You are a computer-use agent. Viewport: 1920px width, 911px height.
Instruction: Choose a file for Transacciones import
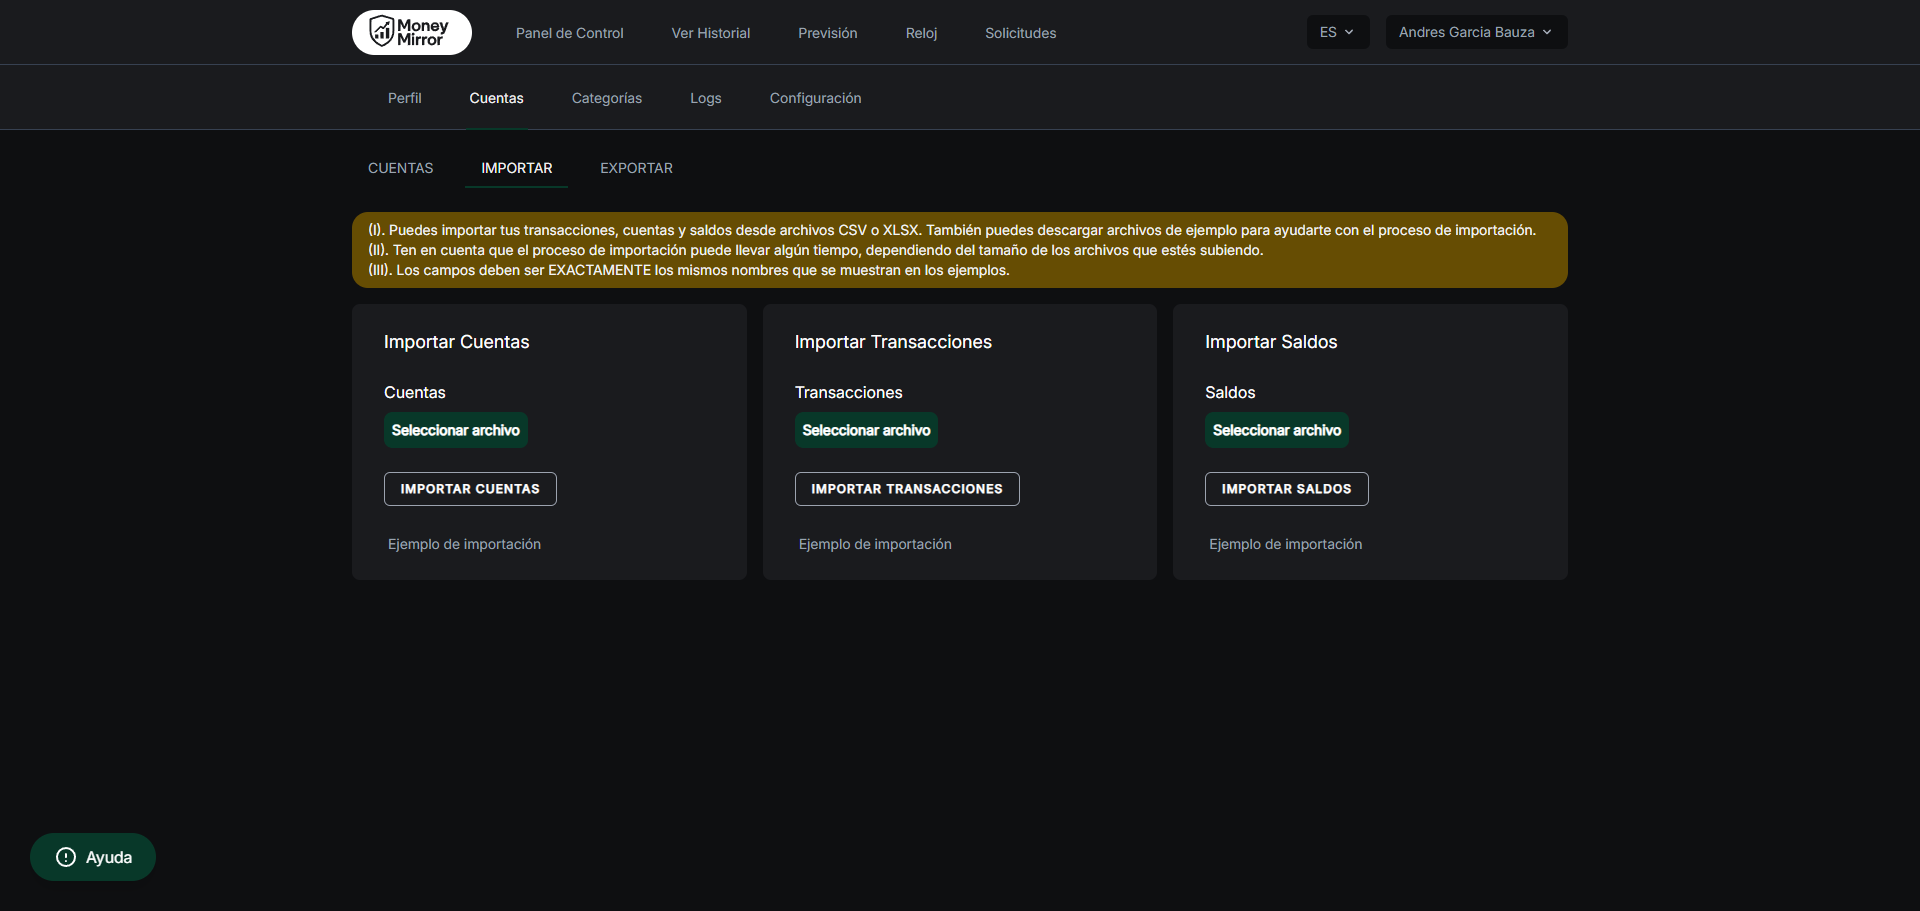point(866,430)
